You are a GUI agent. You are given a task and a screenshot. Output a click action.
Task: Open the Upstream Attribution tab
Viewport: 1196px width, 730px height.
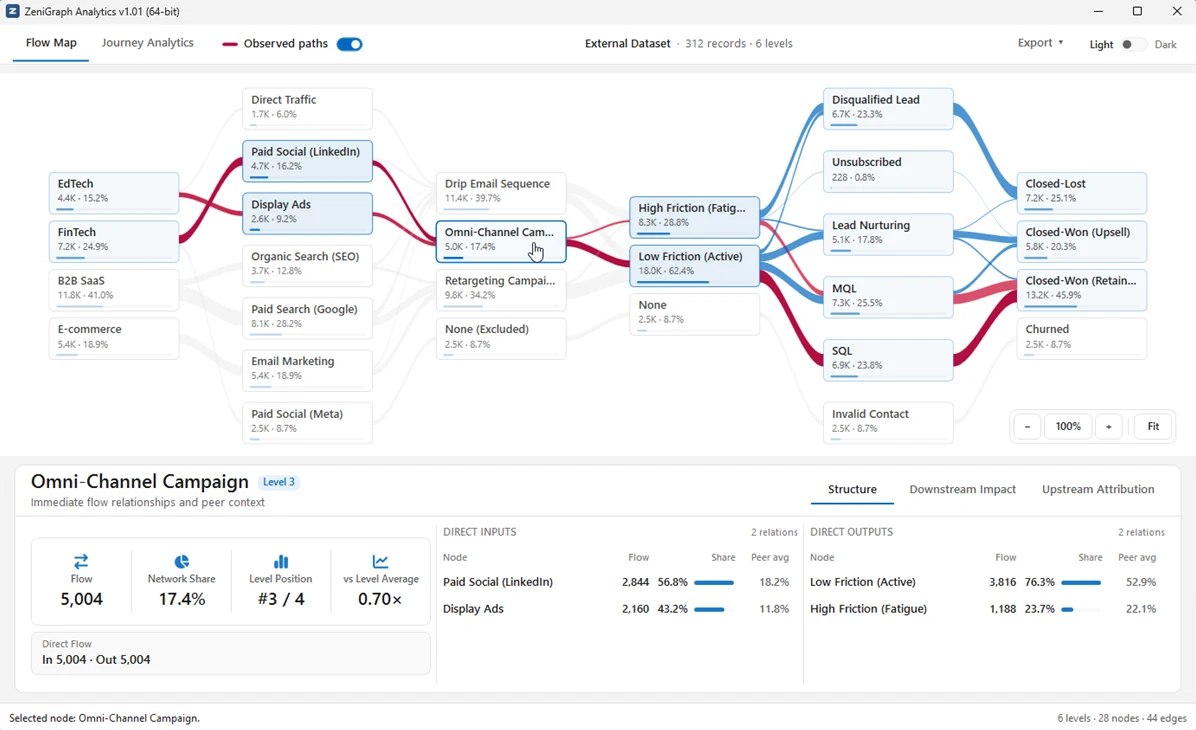click(x=1098, y=489)
